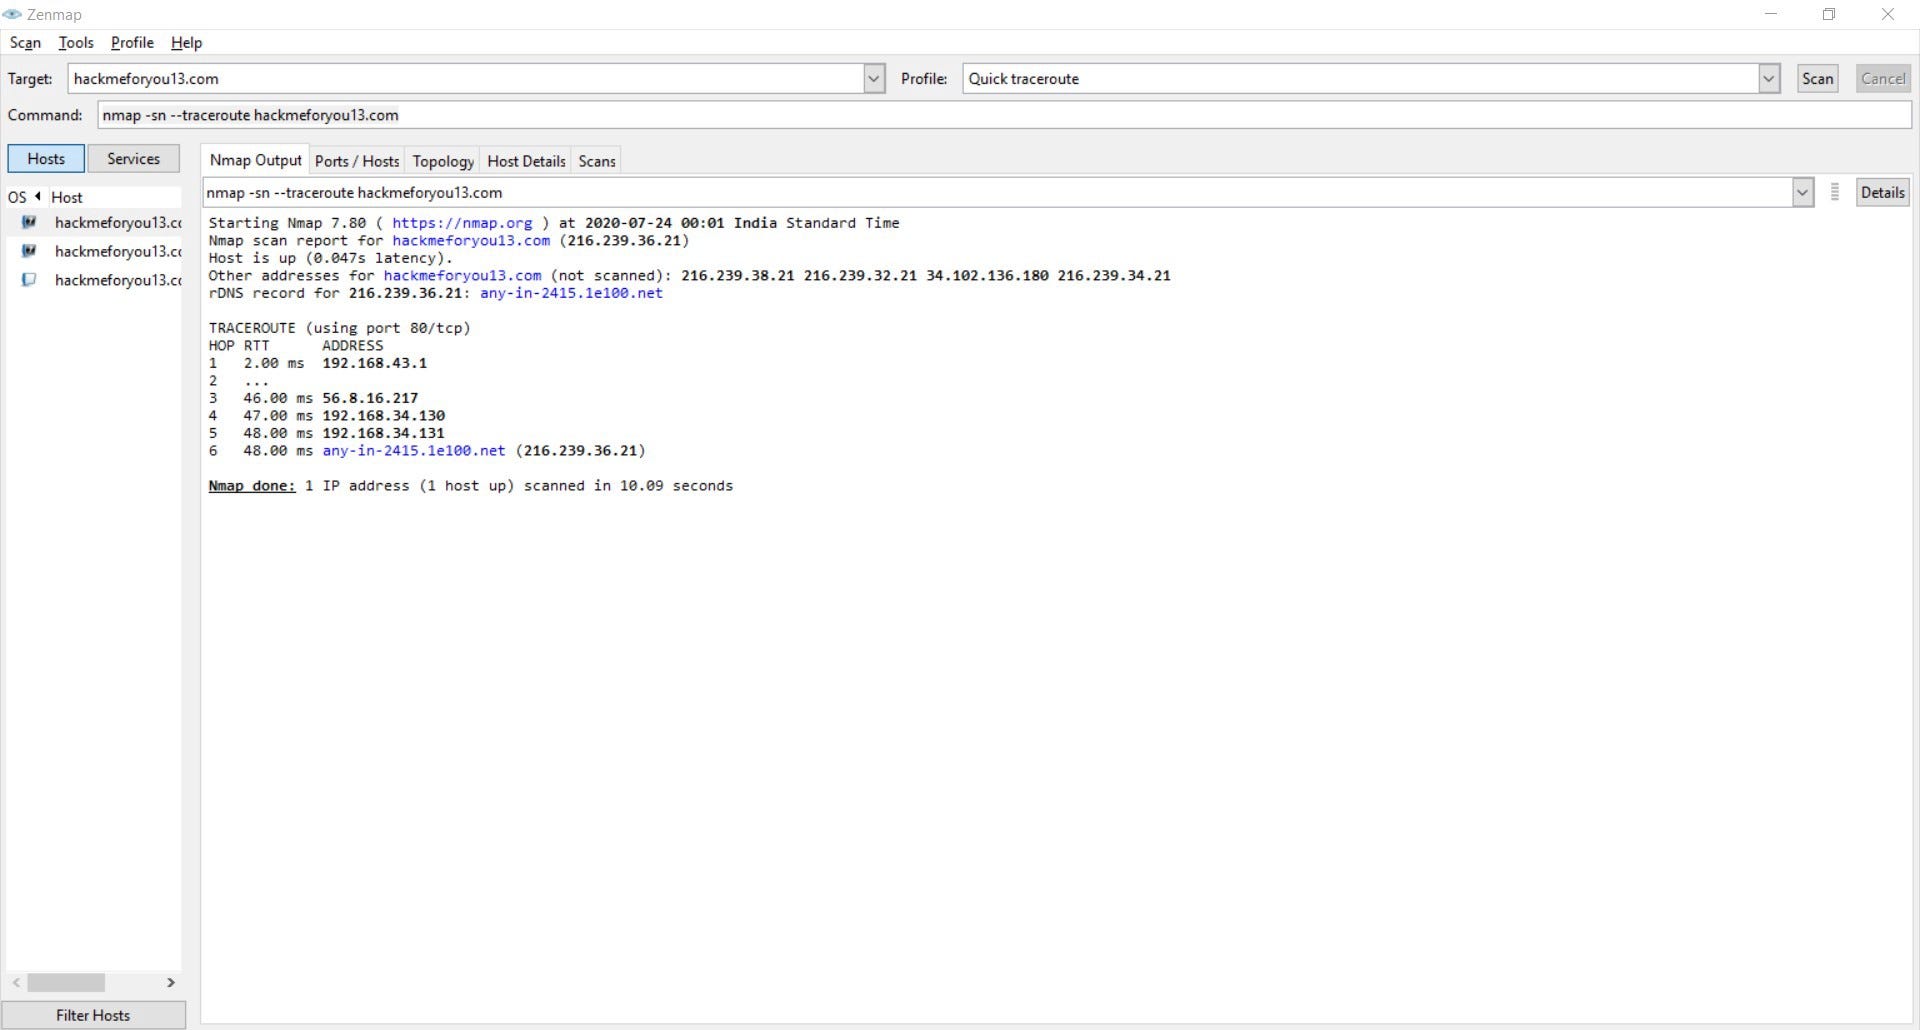
Task: Switch to the Host Details tab
Action: pos(526,161)
